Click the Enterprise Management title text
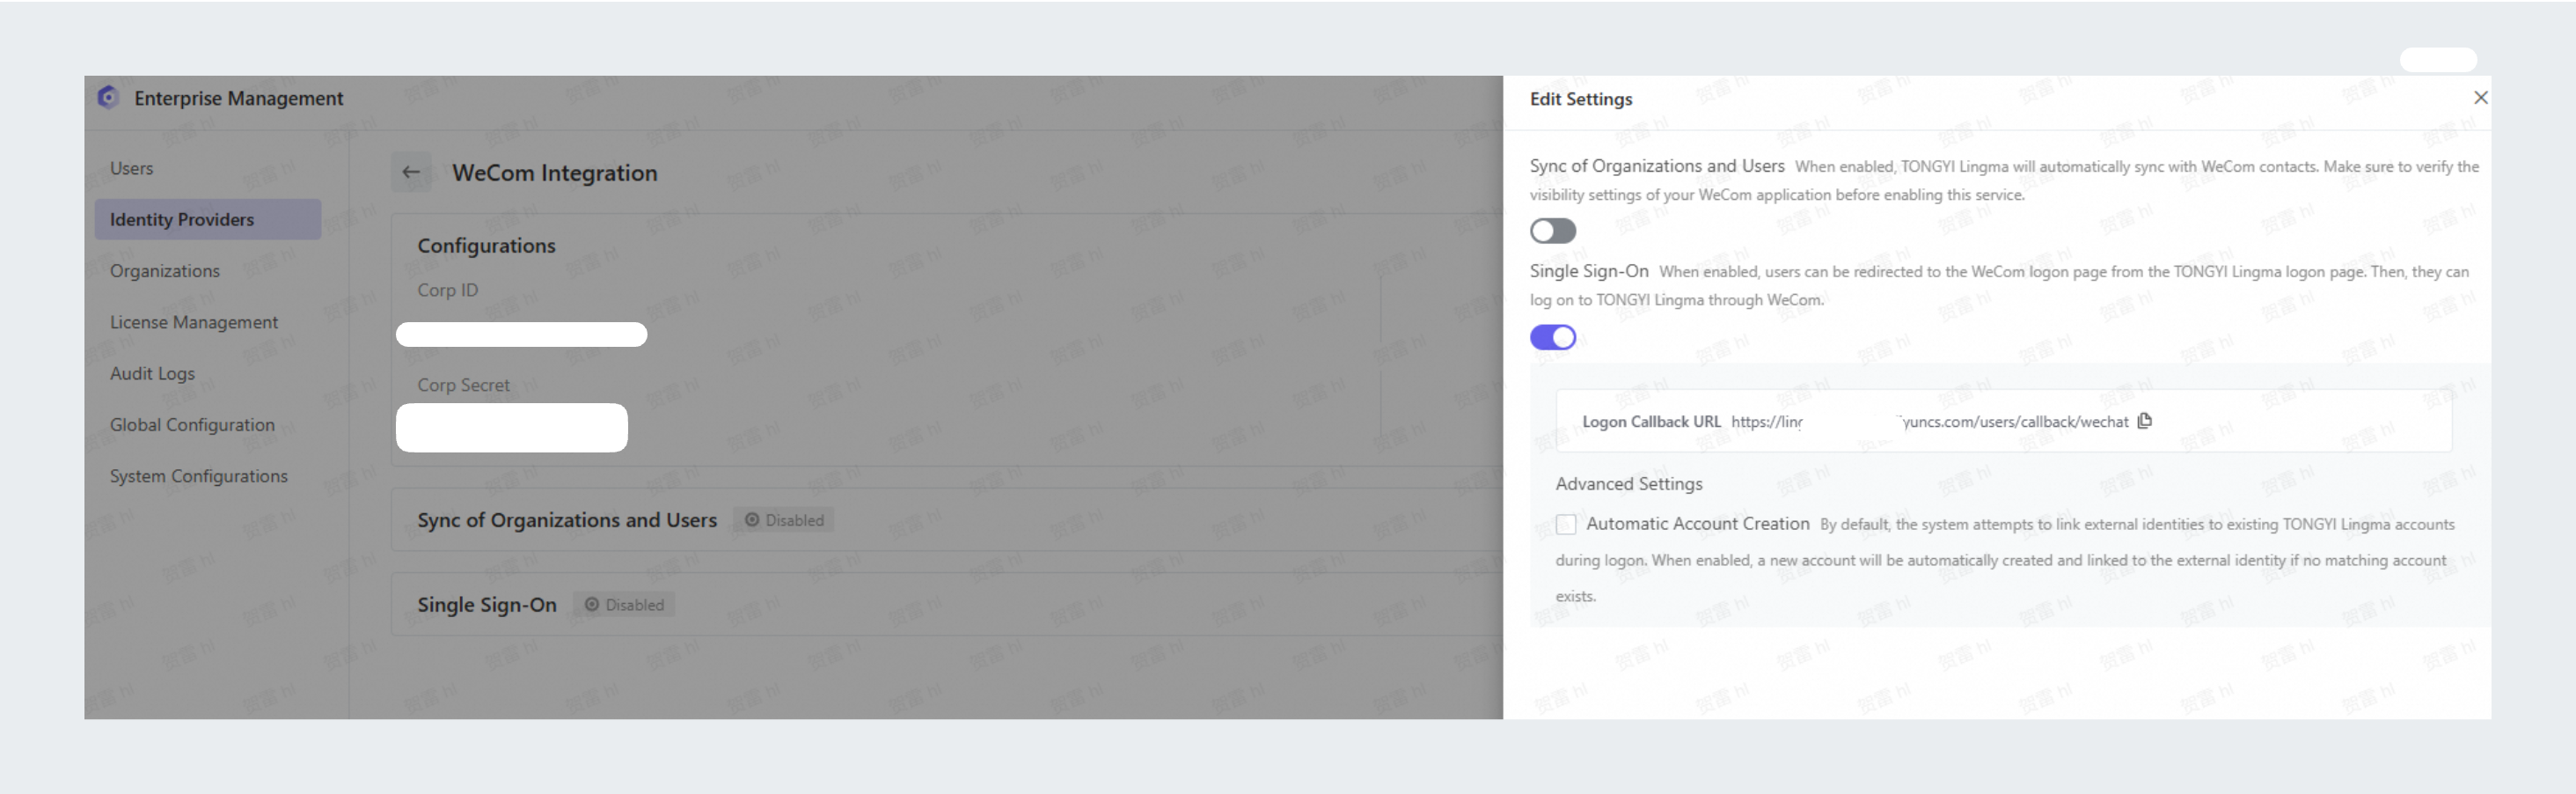Viewport: 2576px width, 794px height. (239, 98)
